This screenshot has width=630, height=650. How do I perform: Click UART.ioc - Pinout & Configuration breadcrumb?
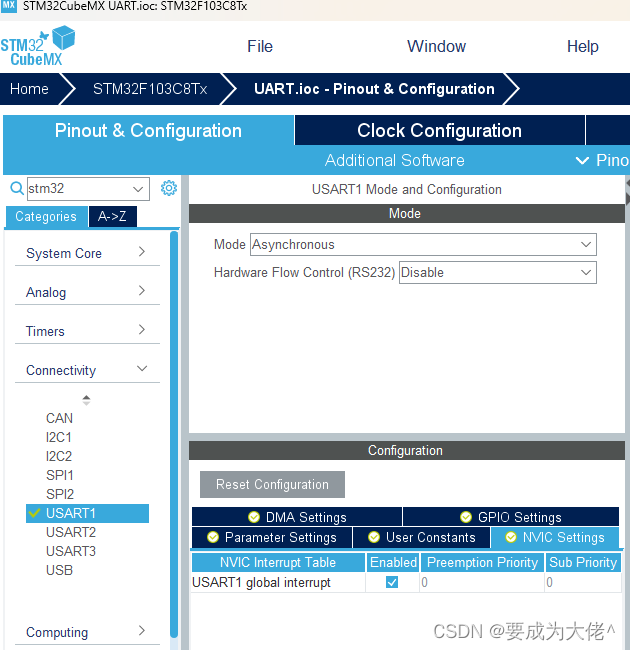coord(374,89)
